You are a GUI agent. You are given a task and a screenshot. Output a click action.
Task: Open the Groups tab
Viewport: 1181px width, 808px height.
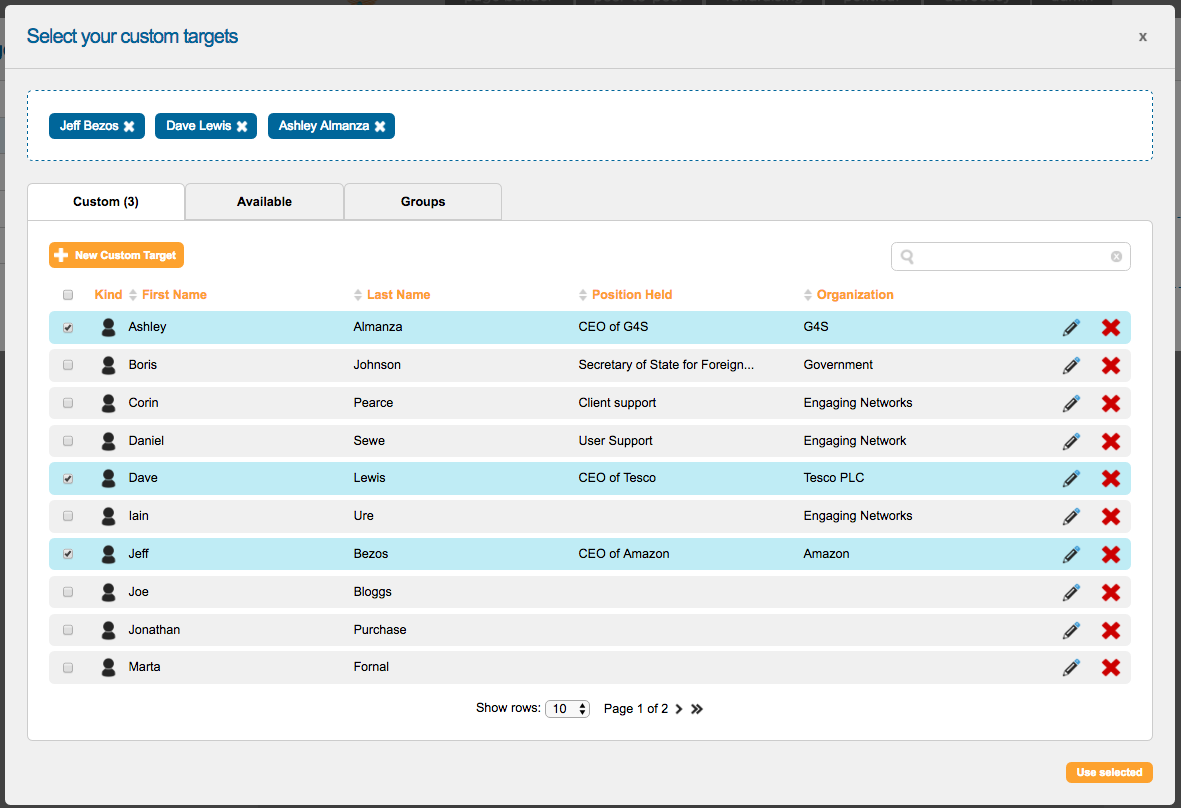click(423, 202)
